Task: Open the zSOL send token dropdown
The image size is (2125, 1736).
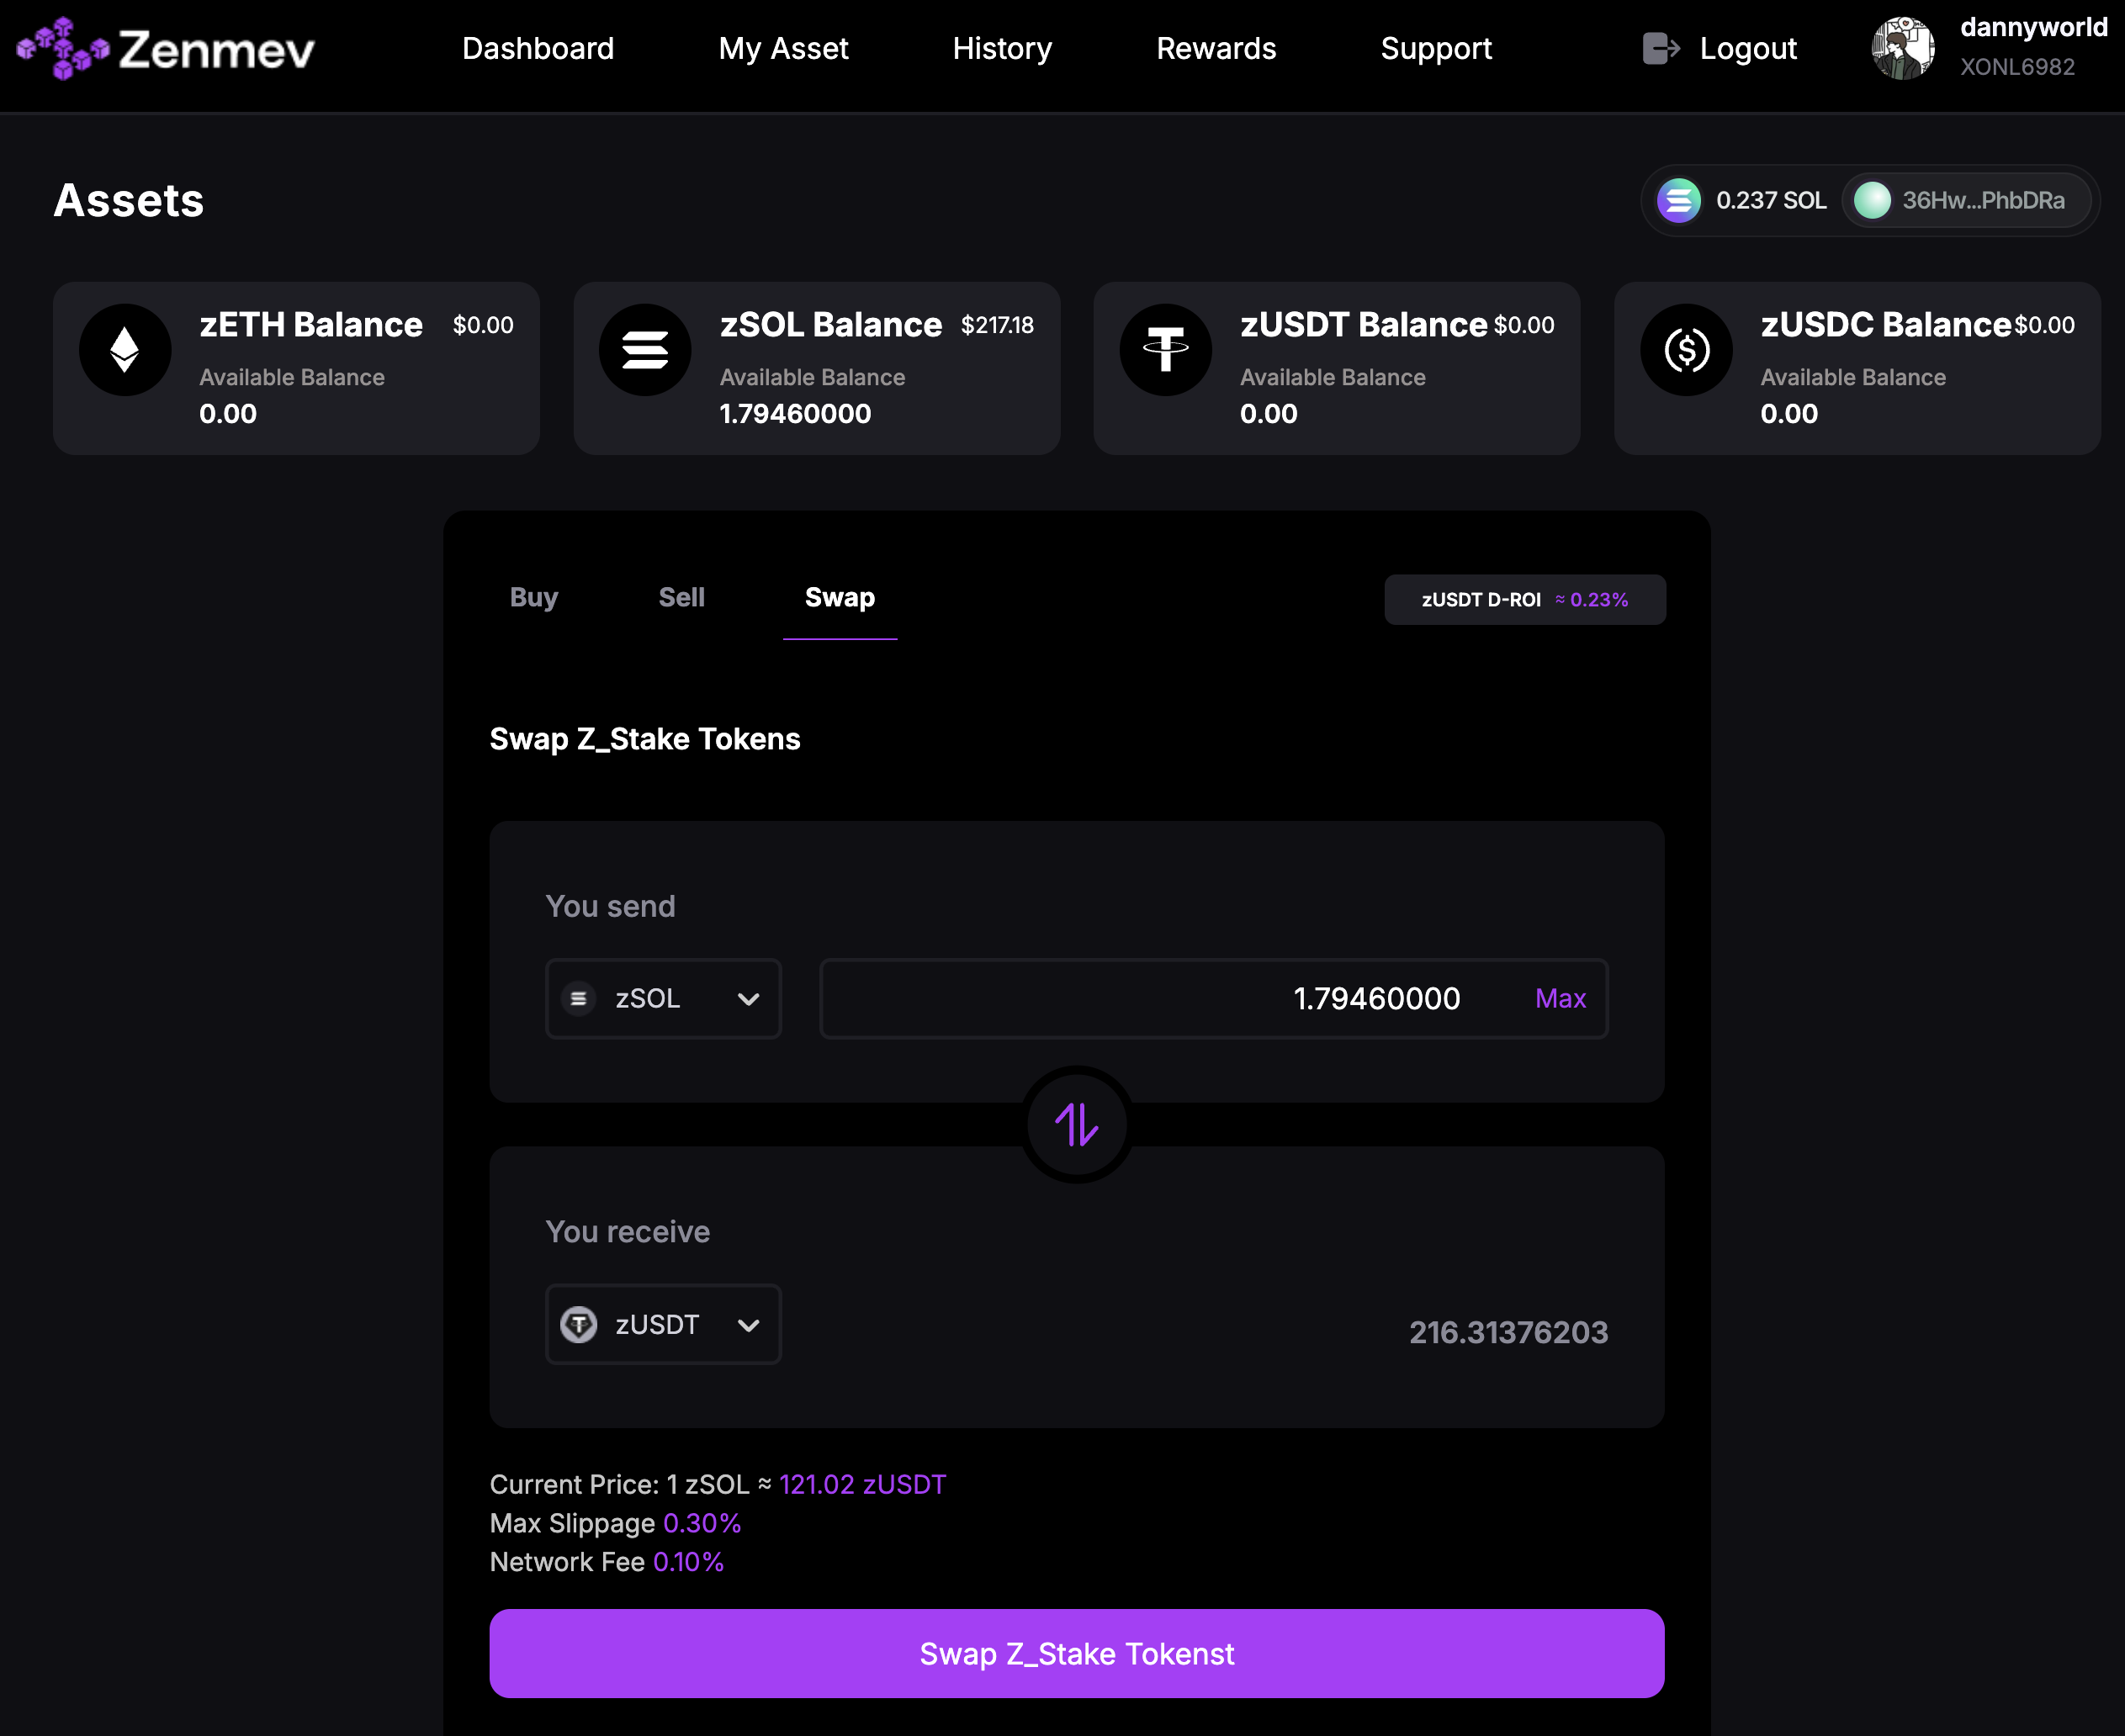Action: pos(663,999)
